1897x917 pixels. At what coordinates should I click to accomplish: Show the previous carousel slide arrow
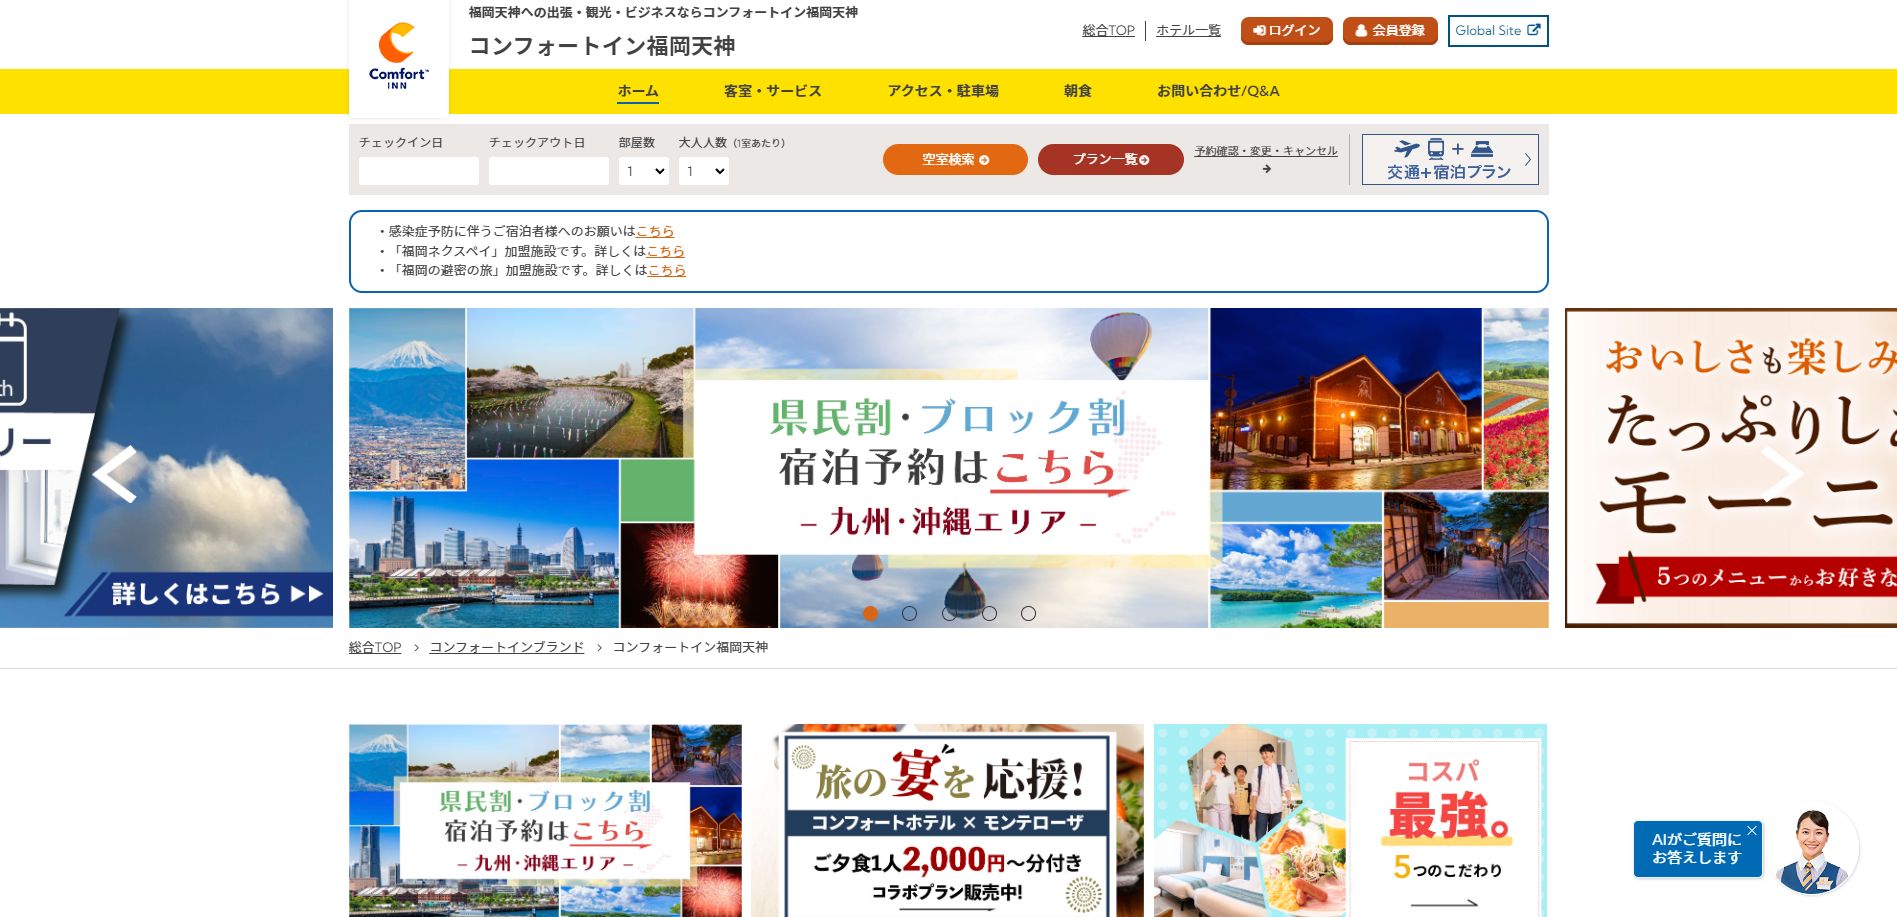(x=115, y=474)
